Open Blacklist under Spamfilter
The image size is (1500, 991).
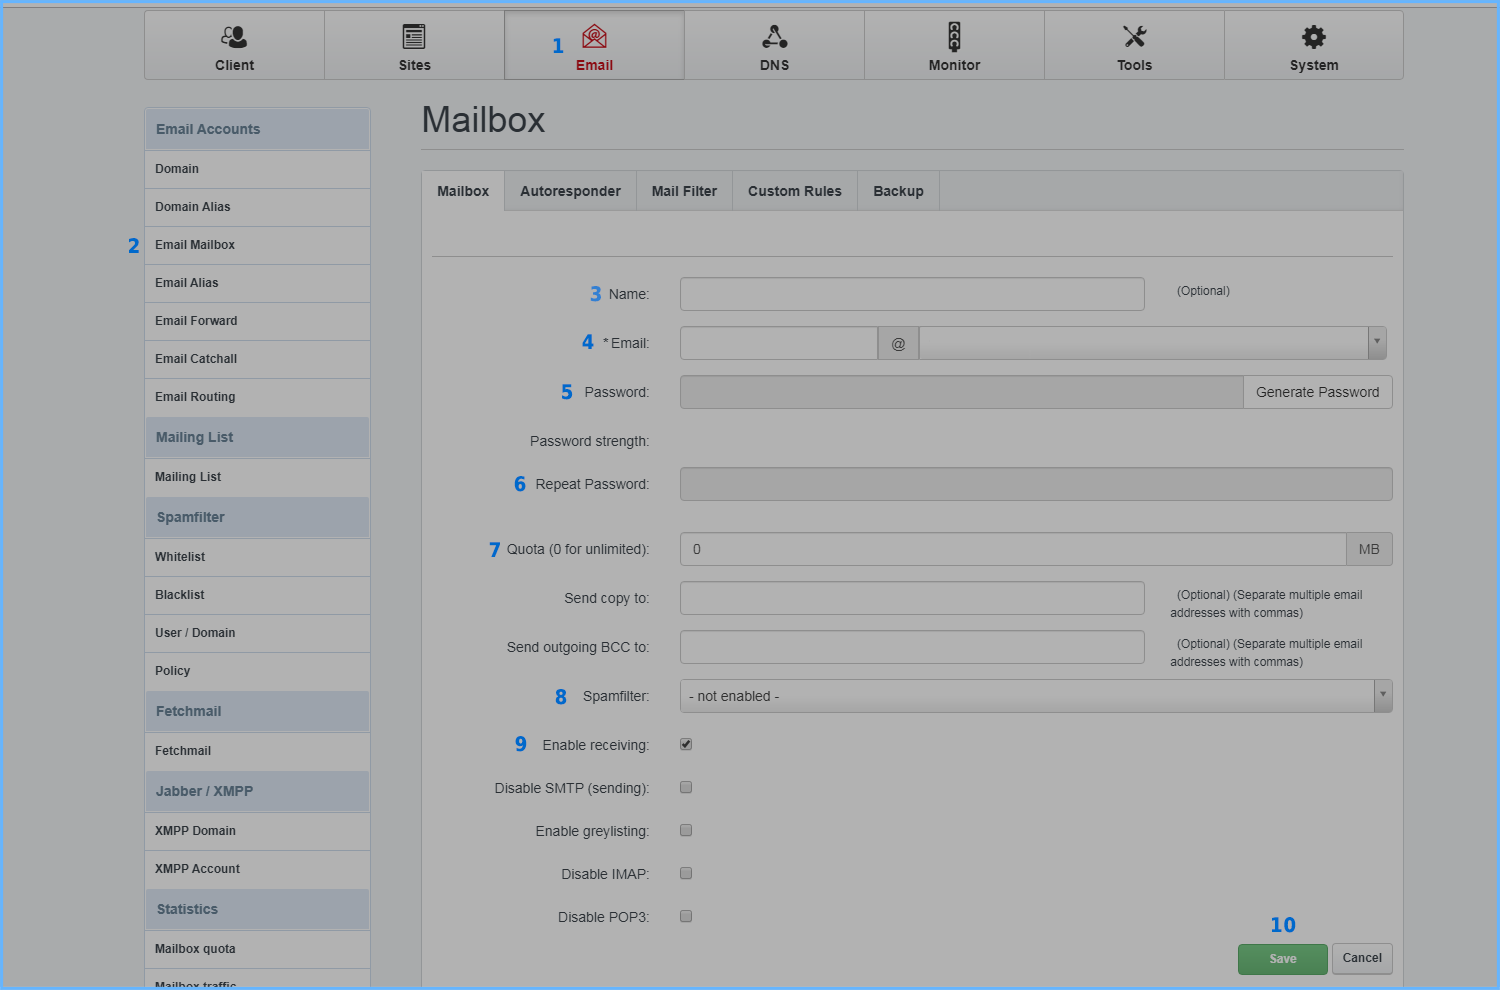point(257,595)
